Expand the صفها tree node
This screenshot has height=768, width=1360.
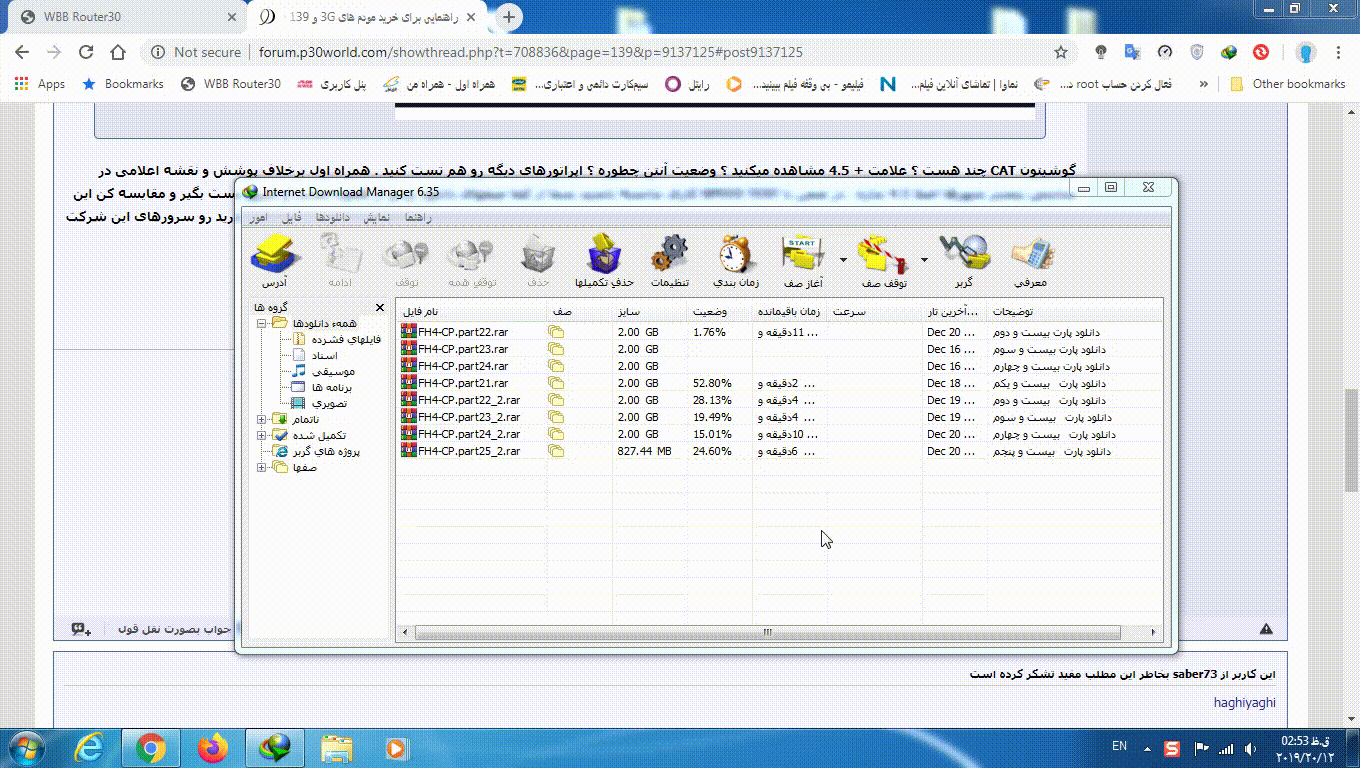pyautogui.click(x=261, y=467)
